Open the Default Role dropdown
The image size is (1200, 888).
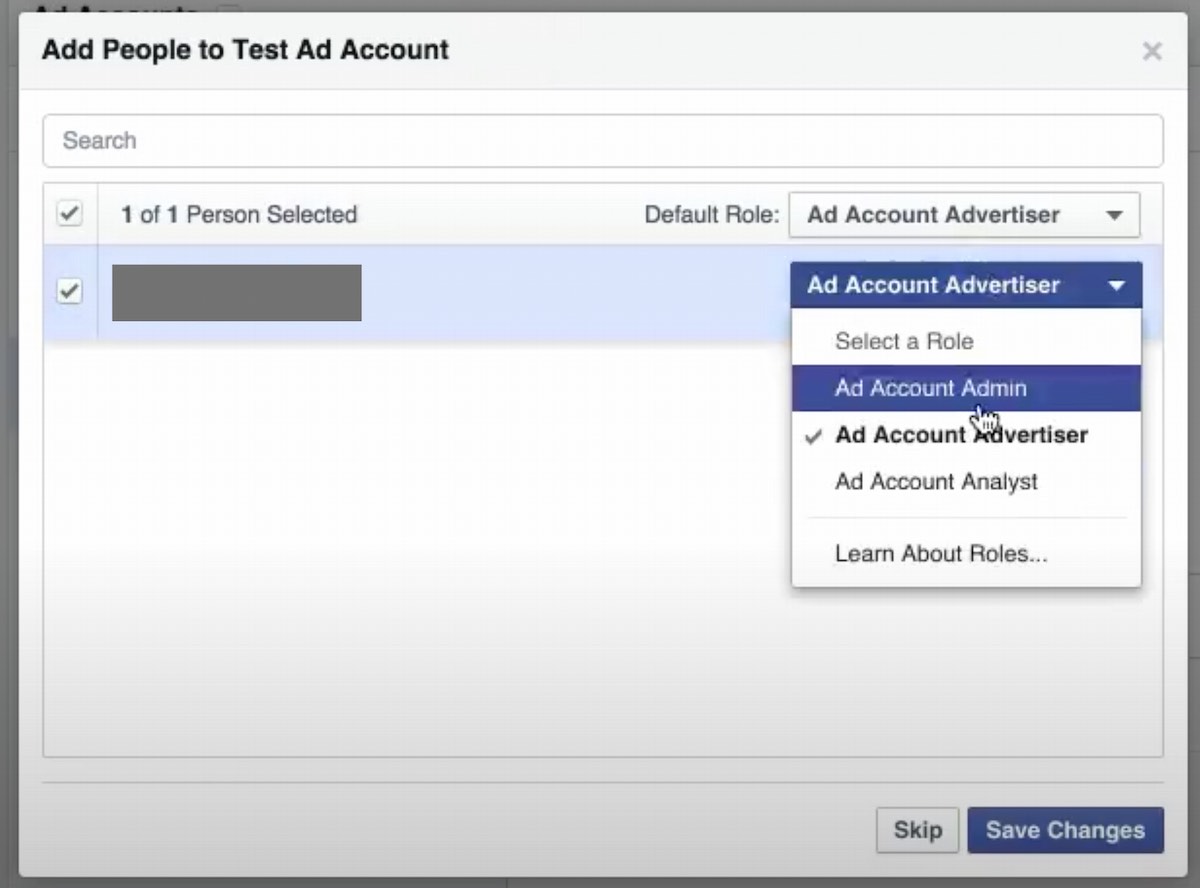point(963,215)
